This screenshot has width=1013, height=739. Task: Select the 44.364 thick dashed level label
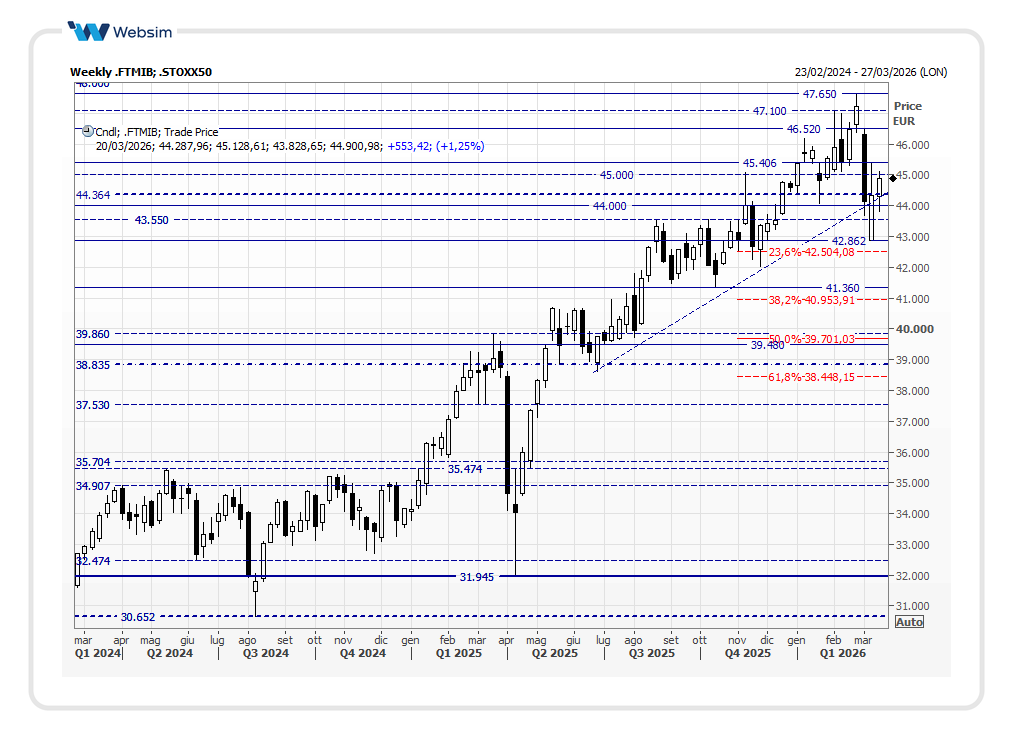[x=93, y=195]
